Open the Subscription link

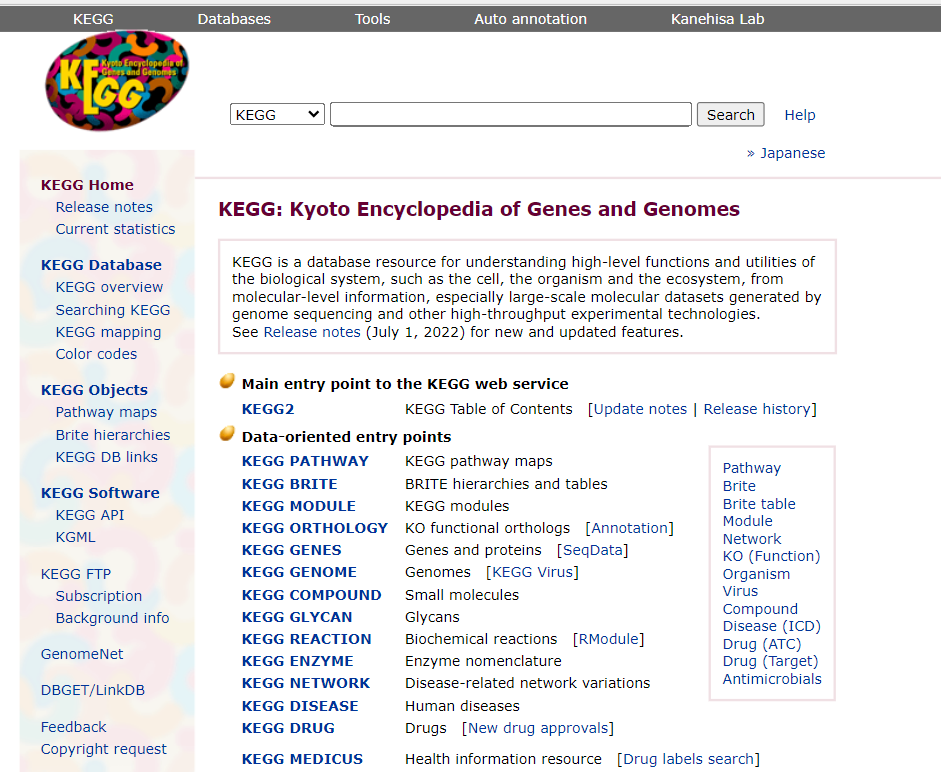coord(98,596)
